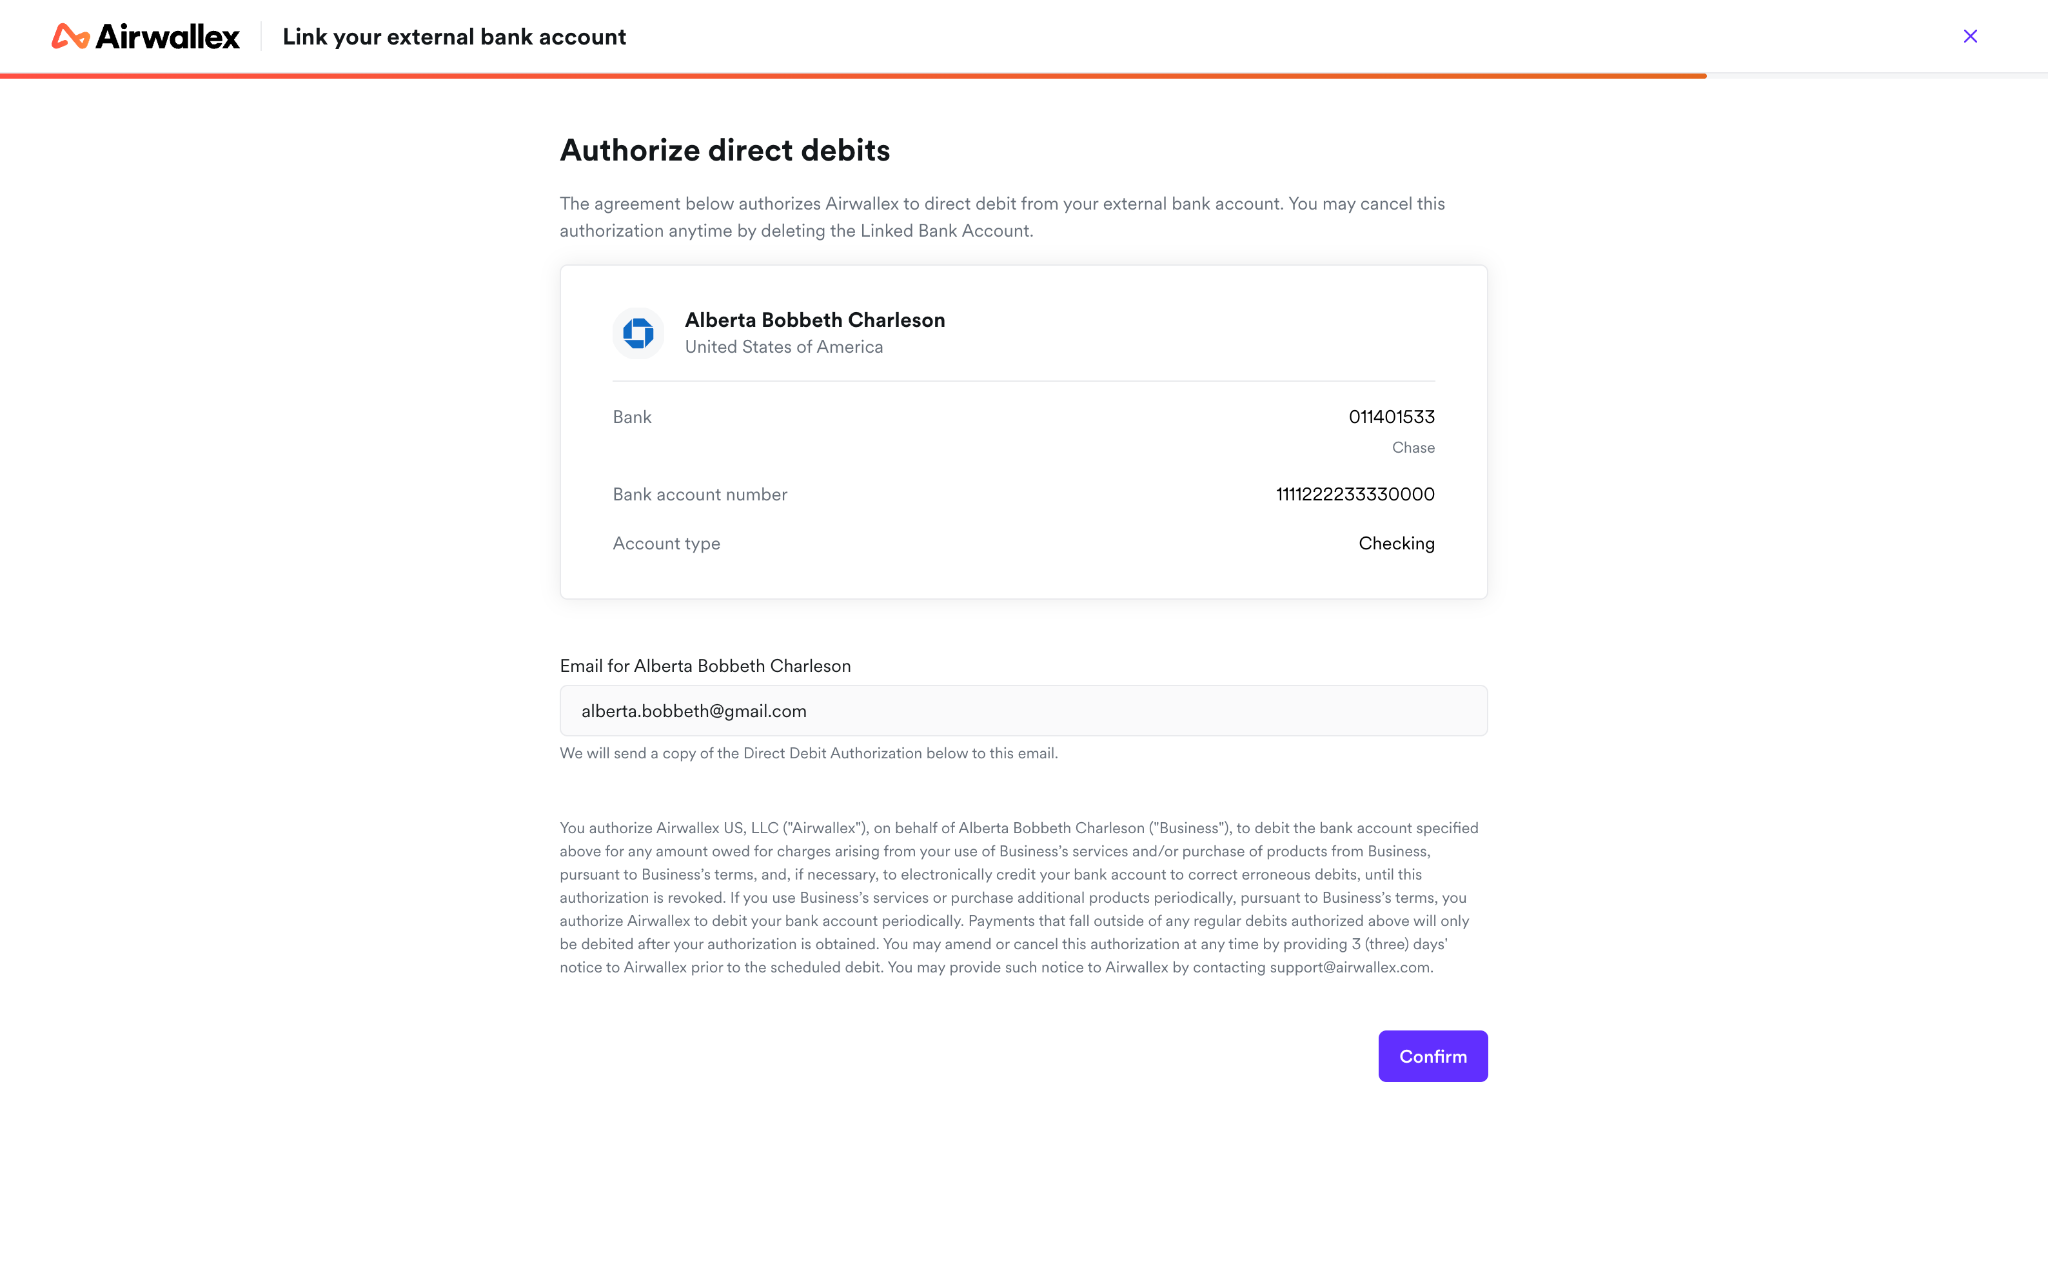Click the Checking account type value
Image resolution: width=2048 pixels, height=1266 pixels.
pyautogui.click(x=1396, y=543)
